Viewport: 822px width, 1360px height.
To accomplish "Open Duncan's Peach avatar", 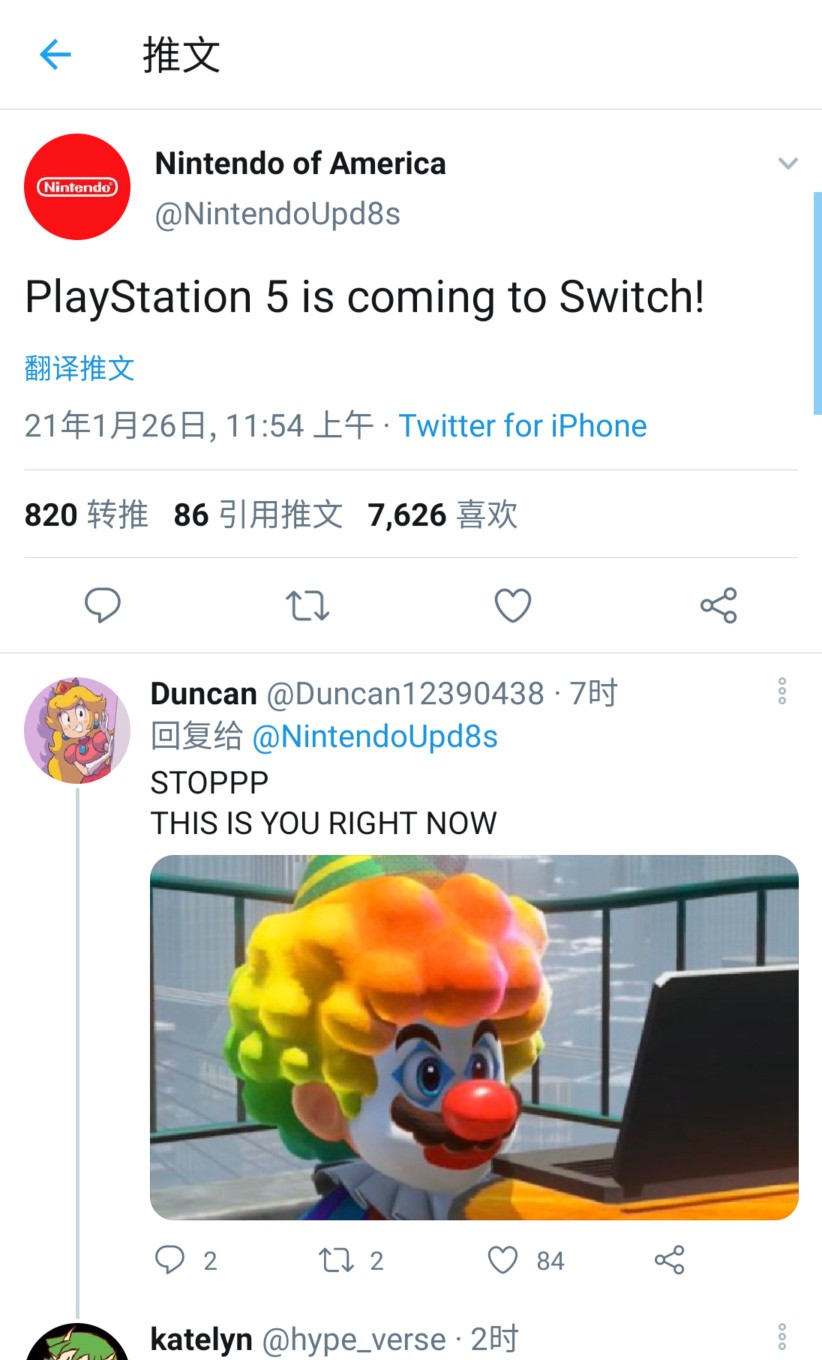I will pyautogui.click(x=77, y=730).
